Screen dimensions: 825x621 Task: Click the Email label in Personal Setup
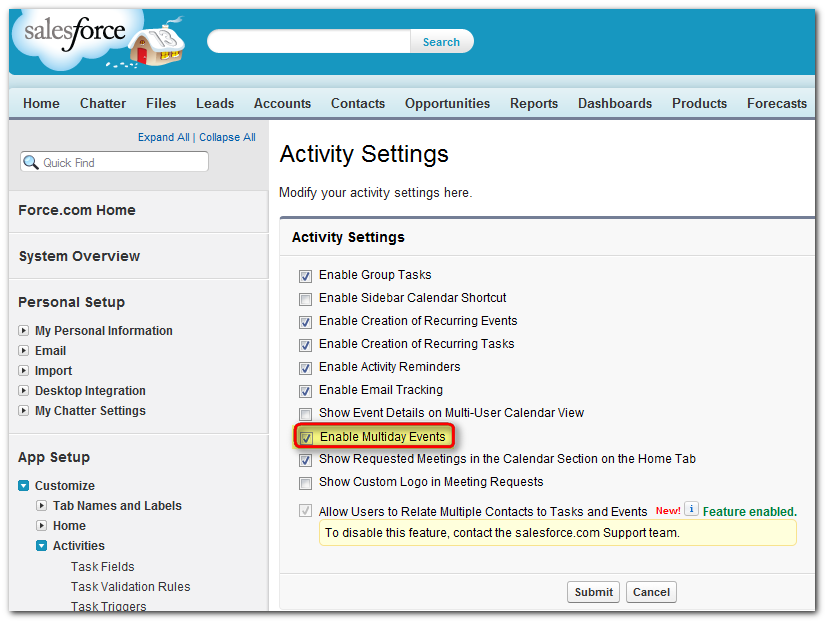51,350
